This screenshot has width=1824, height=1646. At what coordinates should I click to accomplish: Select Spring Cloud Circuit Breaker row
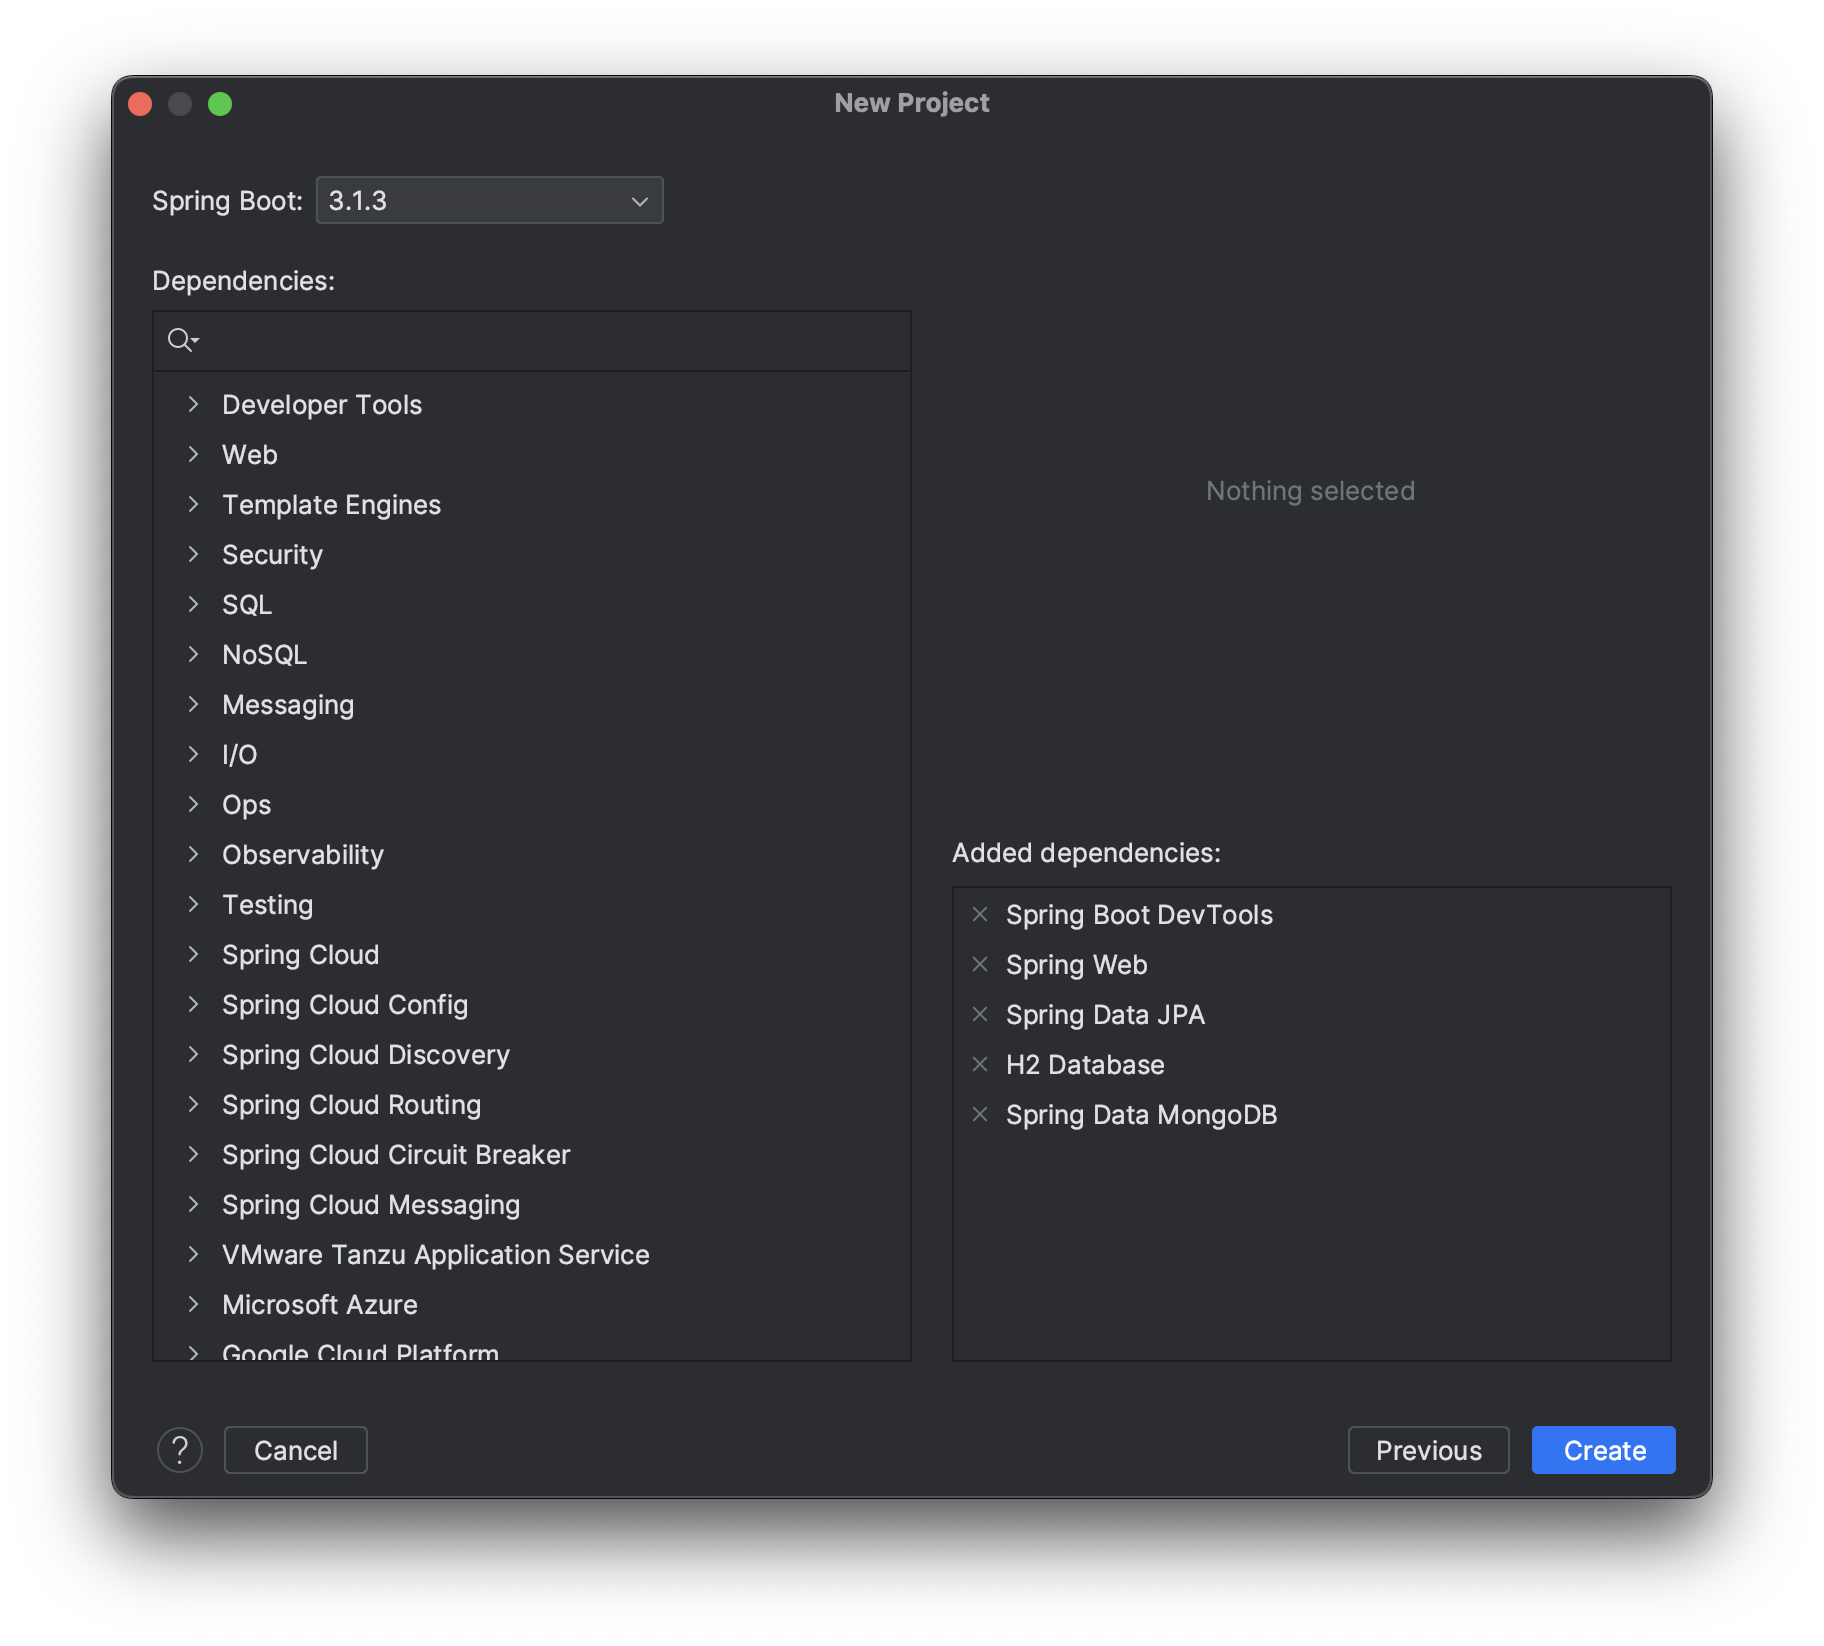532,1154
